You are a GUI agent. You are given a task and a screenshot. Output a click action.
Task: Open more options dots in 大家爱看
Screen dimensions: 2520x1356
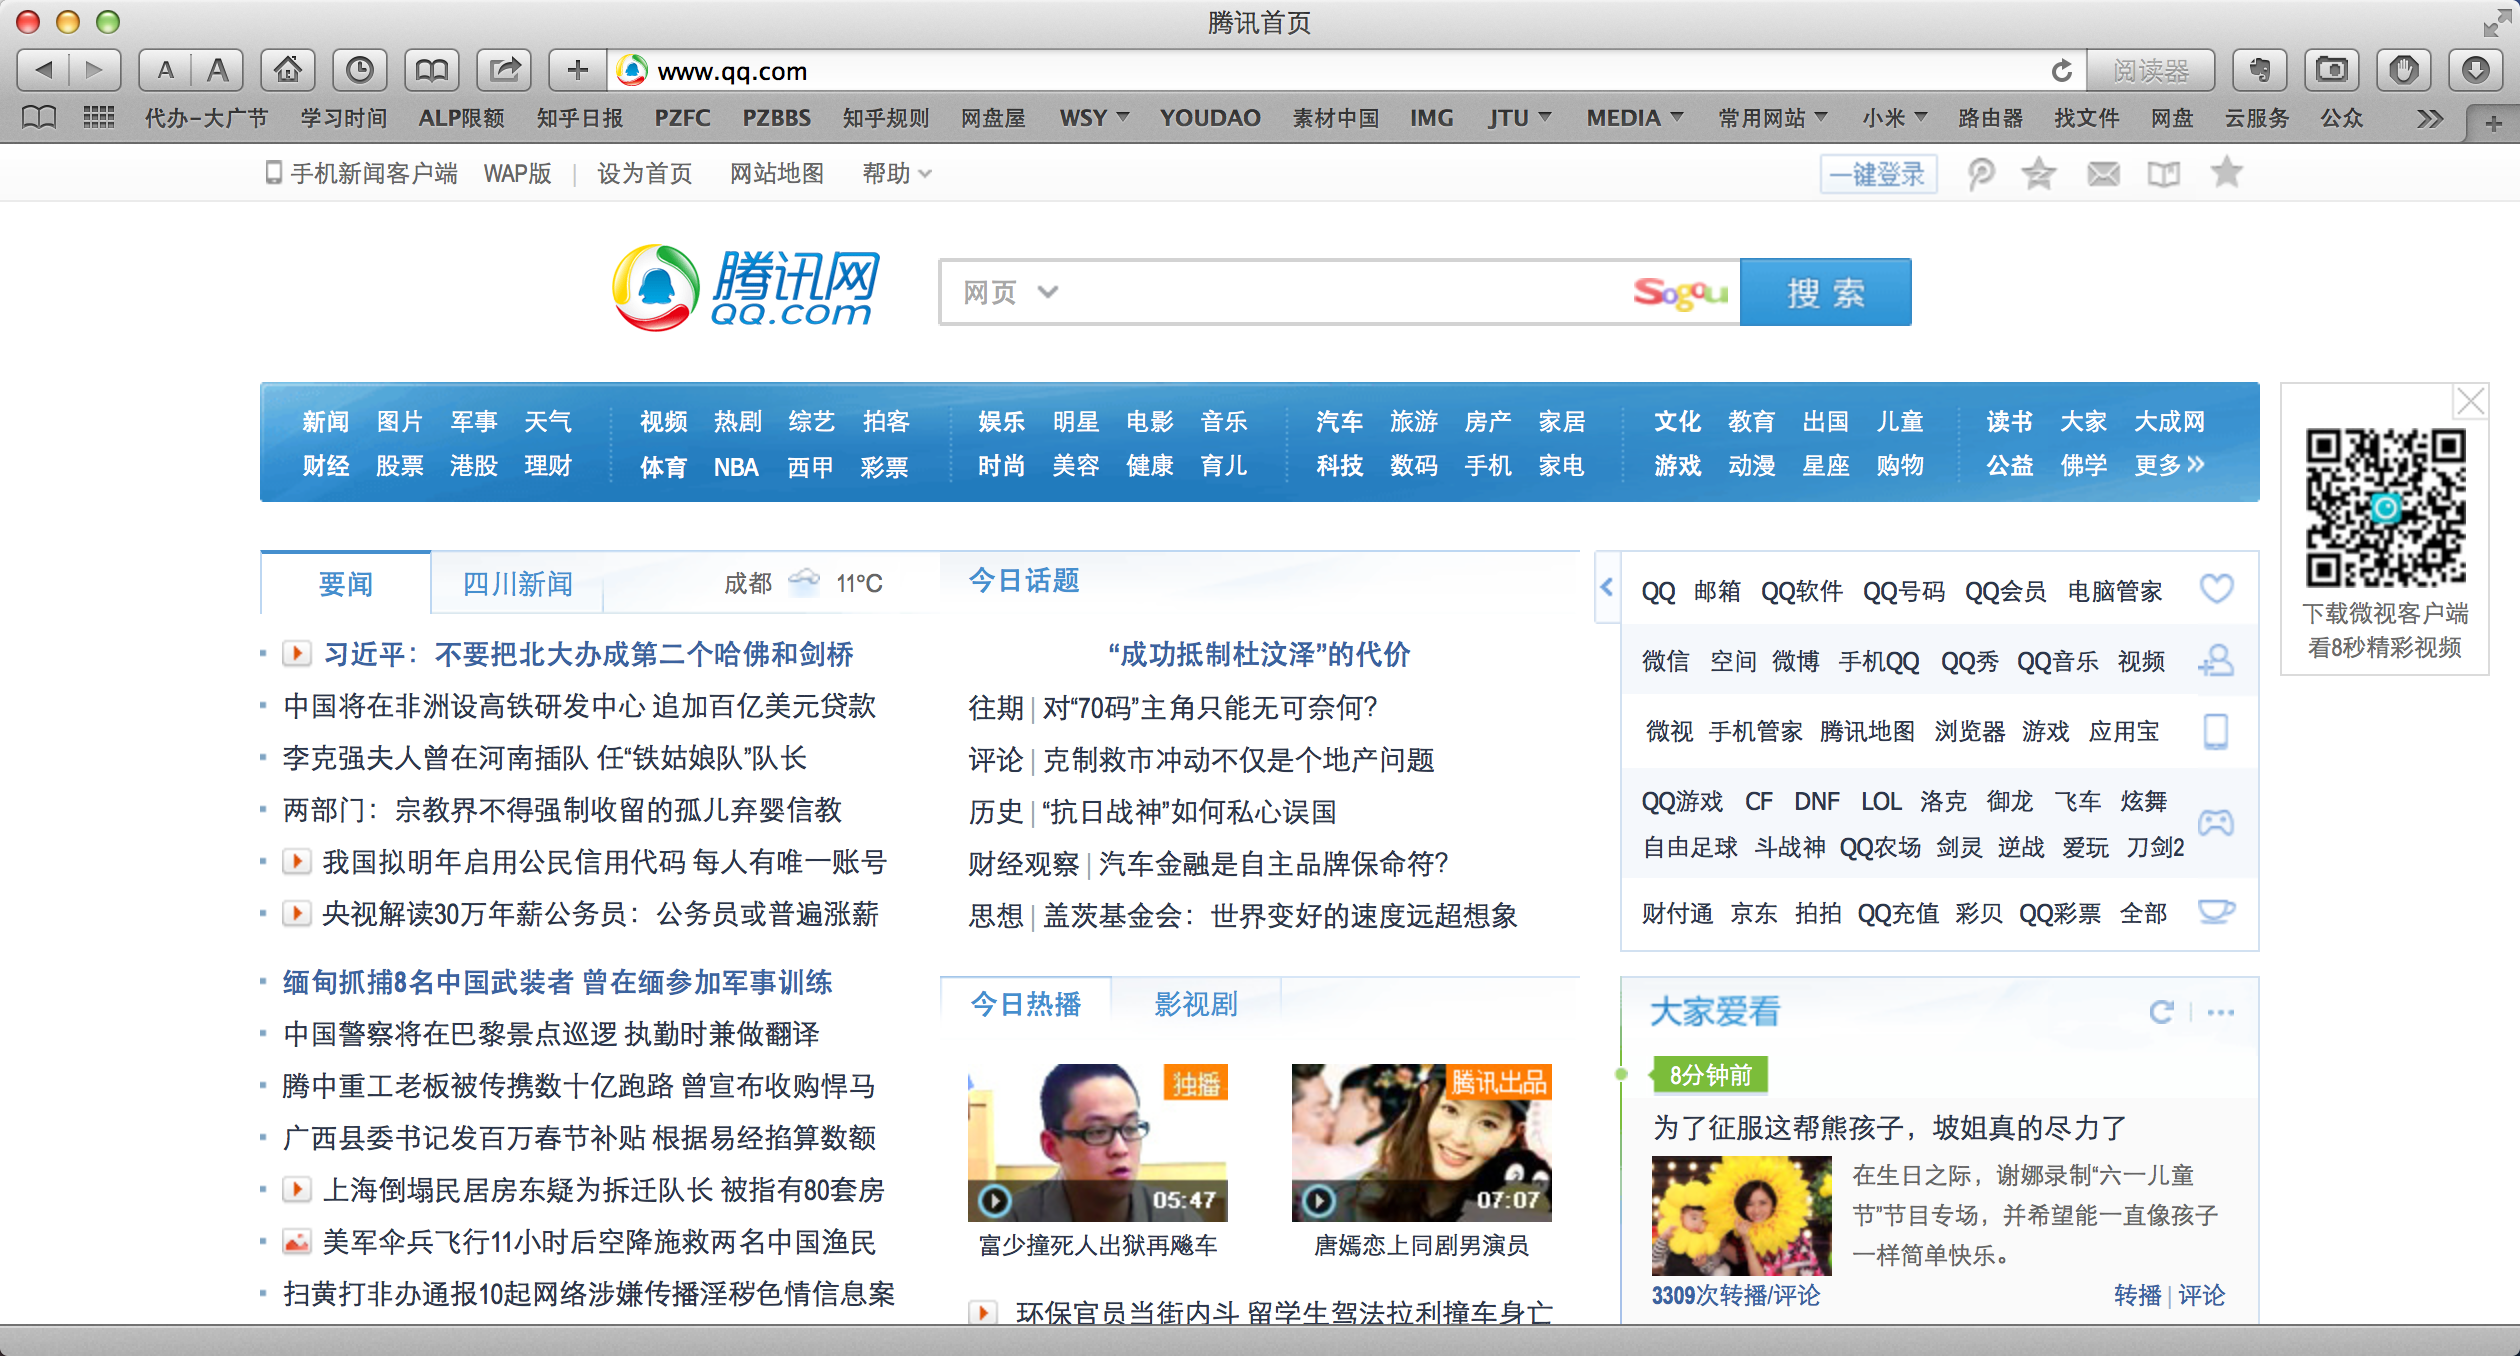click(x=2221, y=1012)
